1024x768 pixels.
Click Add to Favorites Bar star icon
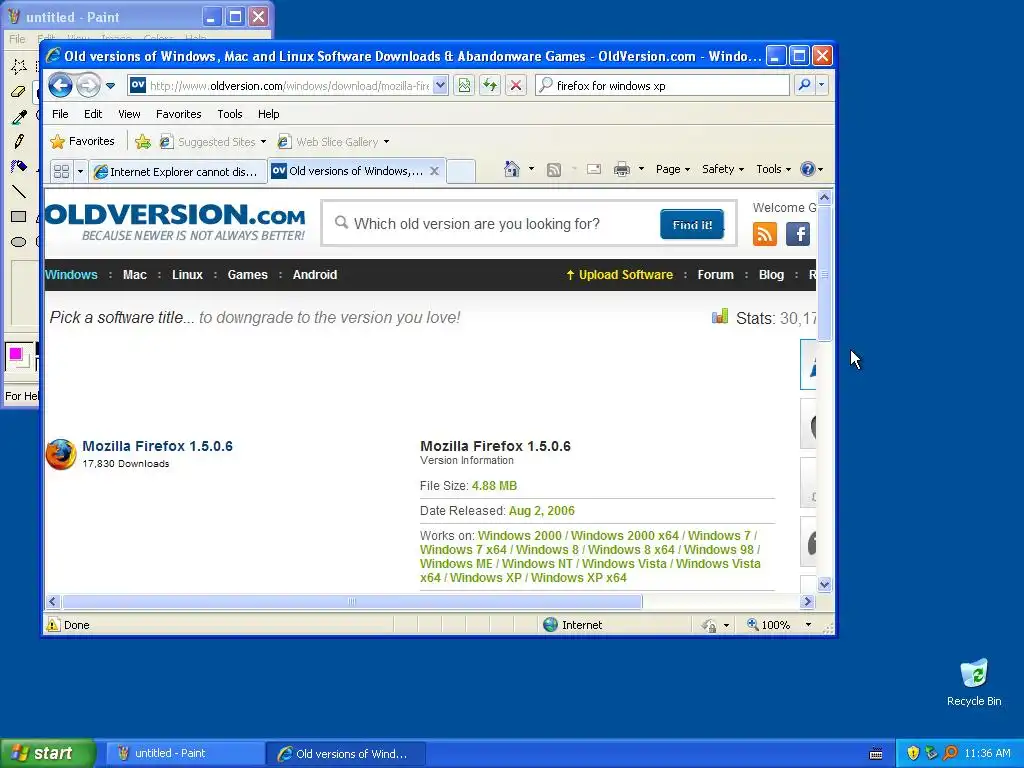pos(143,141)
